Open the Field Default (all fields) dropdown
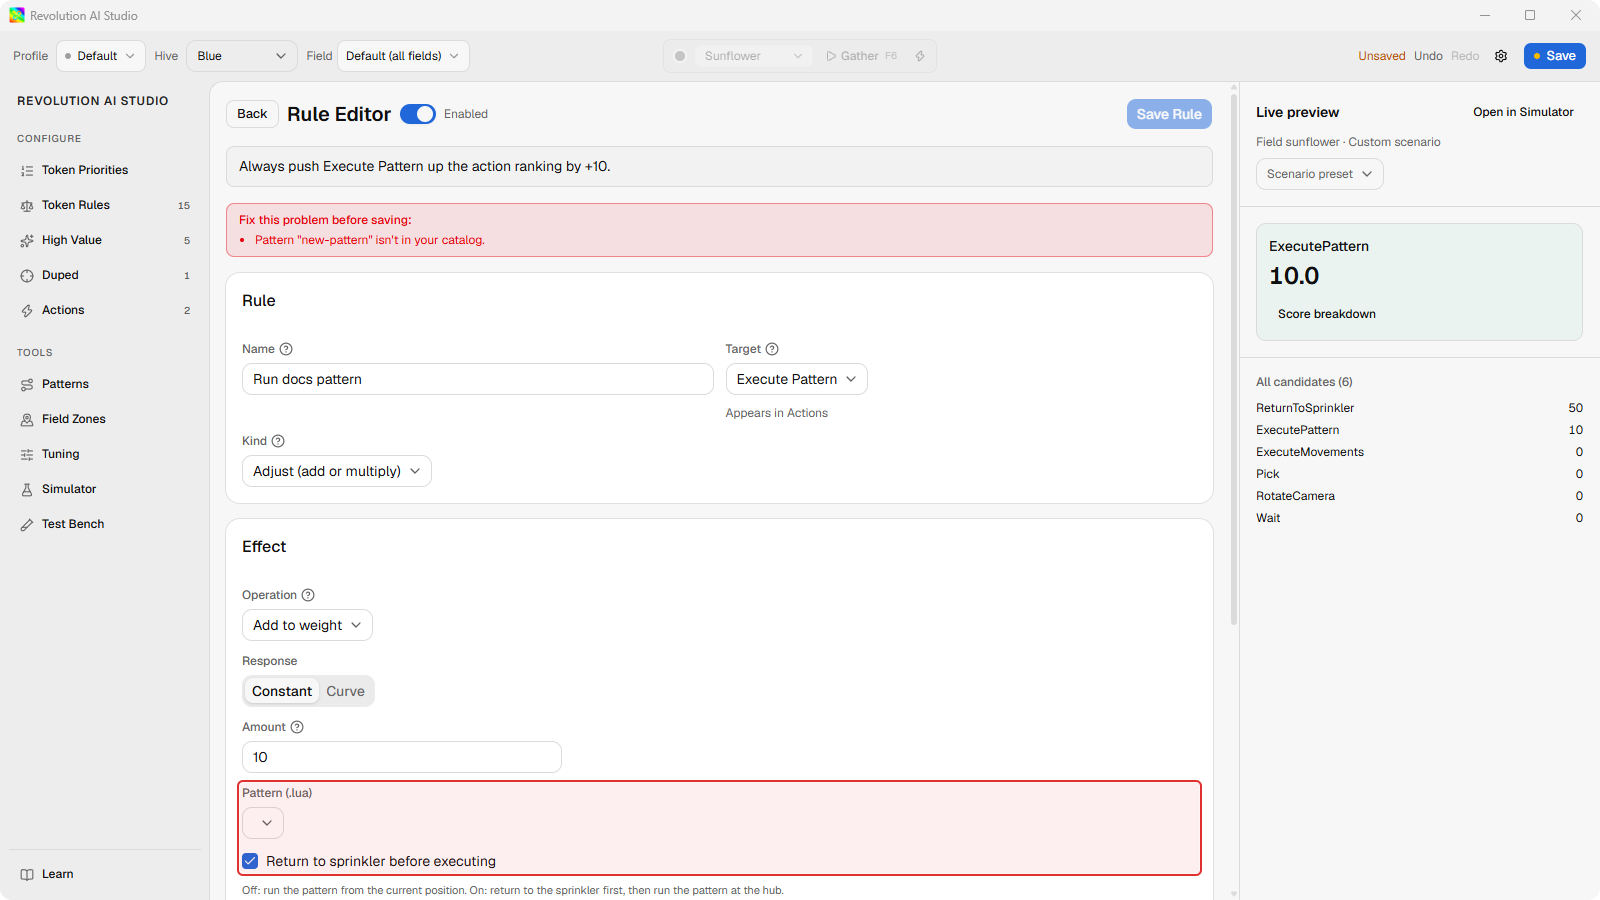This screenshot has width=1600, height=900. point(403,56)
